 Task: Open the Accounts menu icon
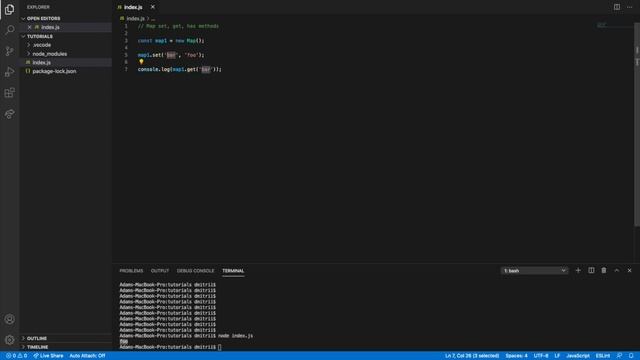[x=9, y=319]
